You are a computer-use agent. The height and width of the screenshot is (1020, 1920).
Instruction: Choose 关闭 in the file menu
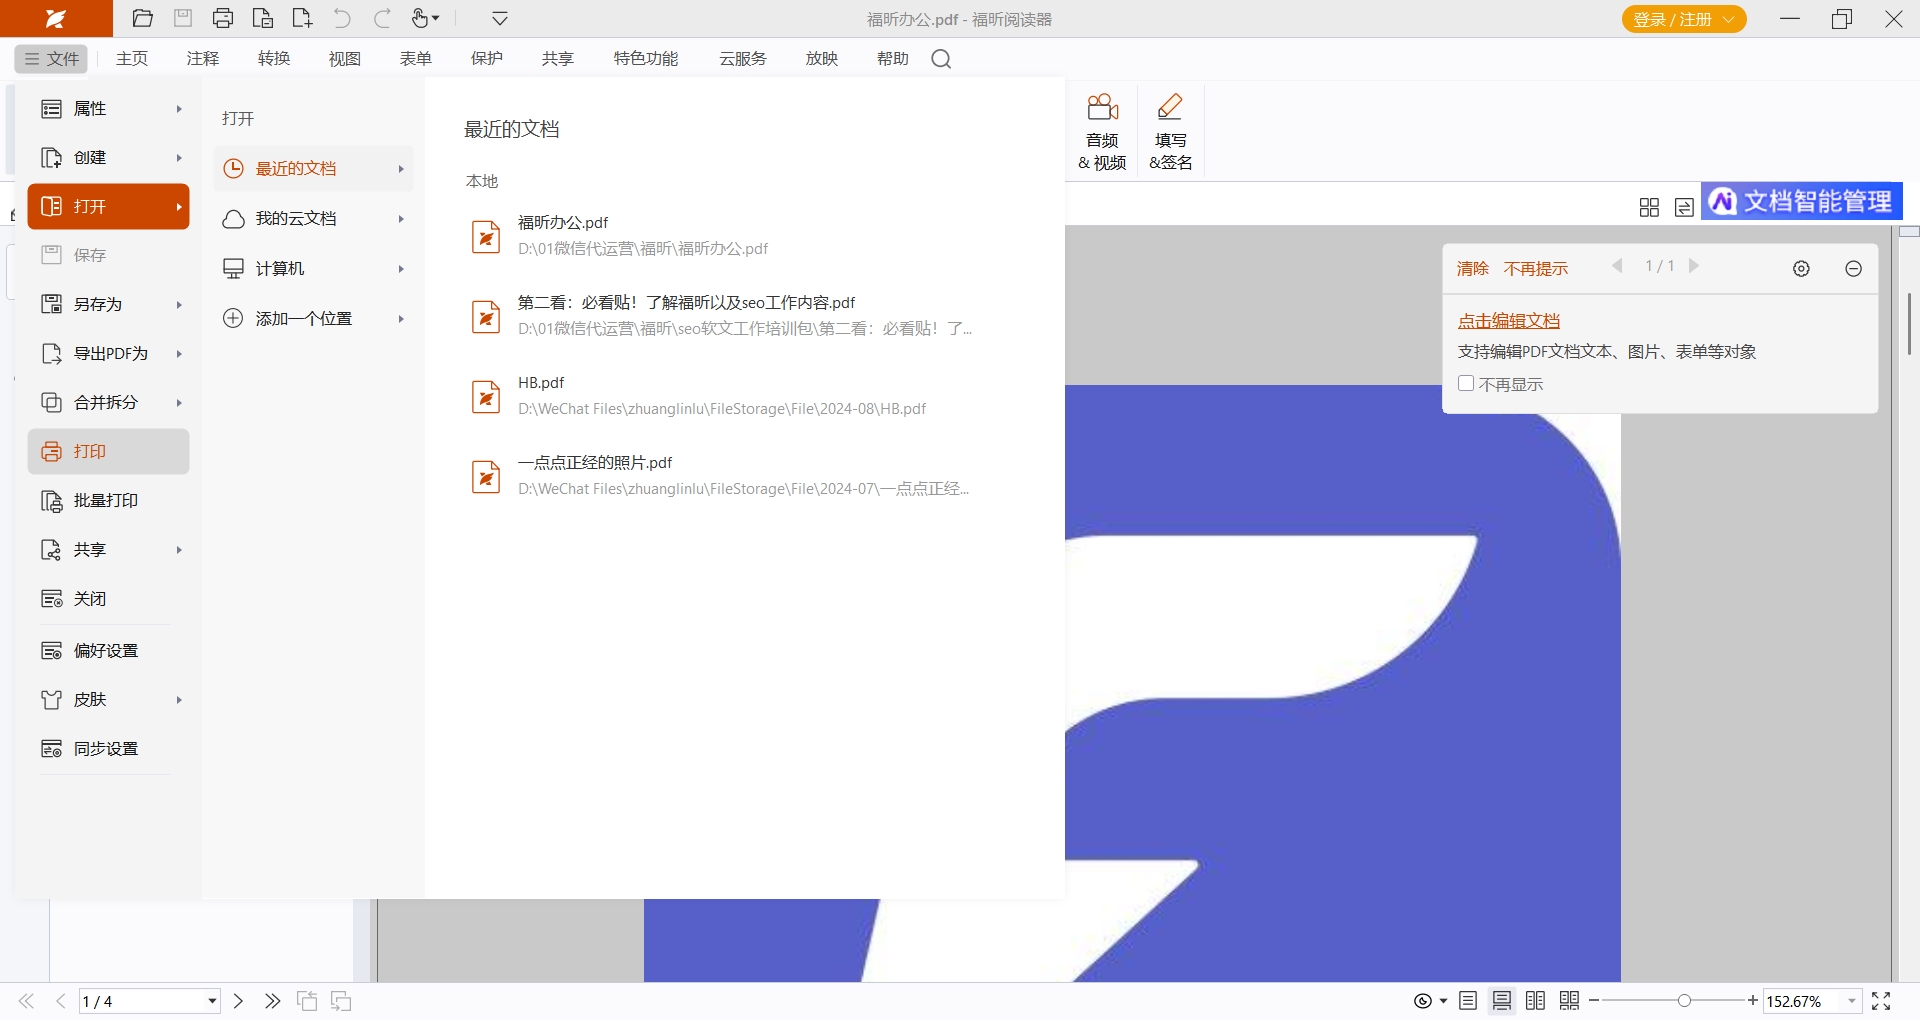pyautogui.click(x=109, y=599)
